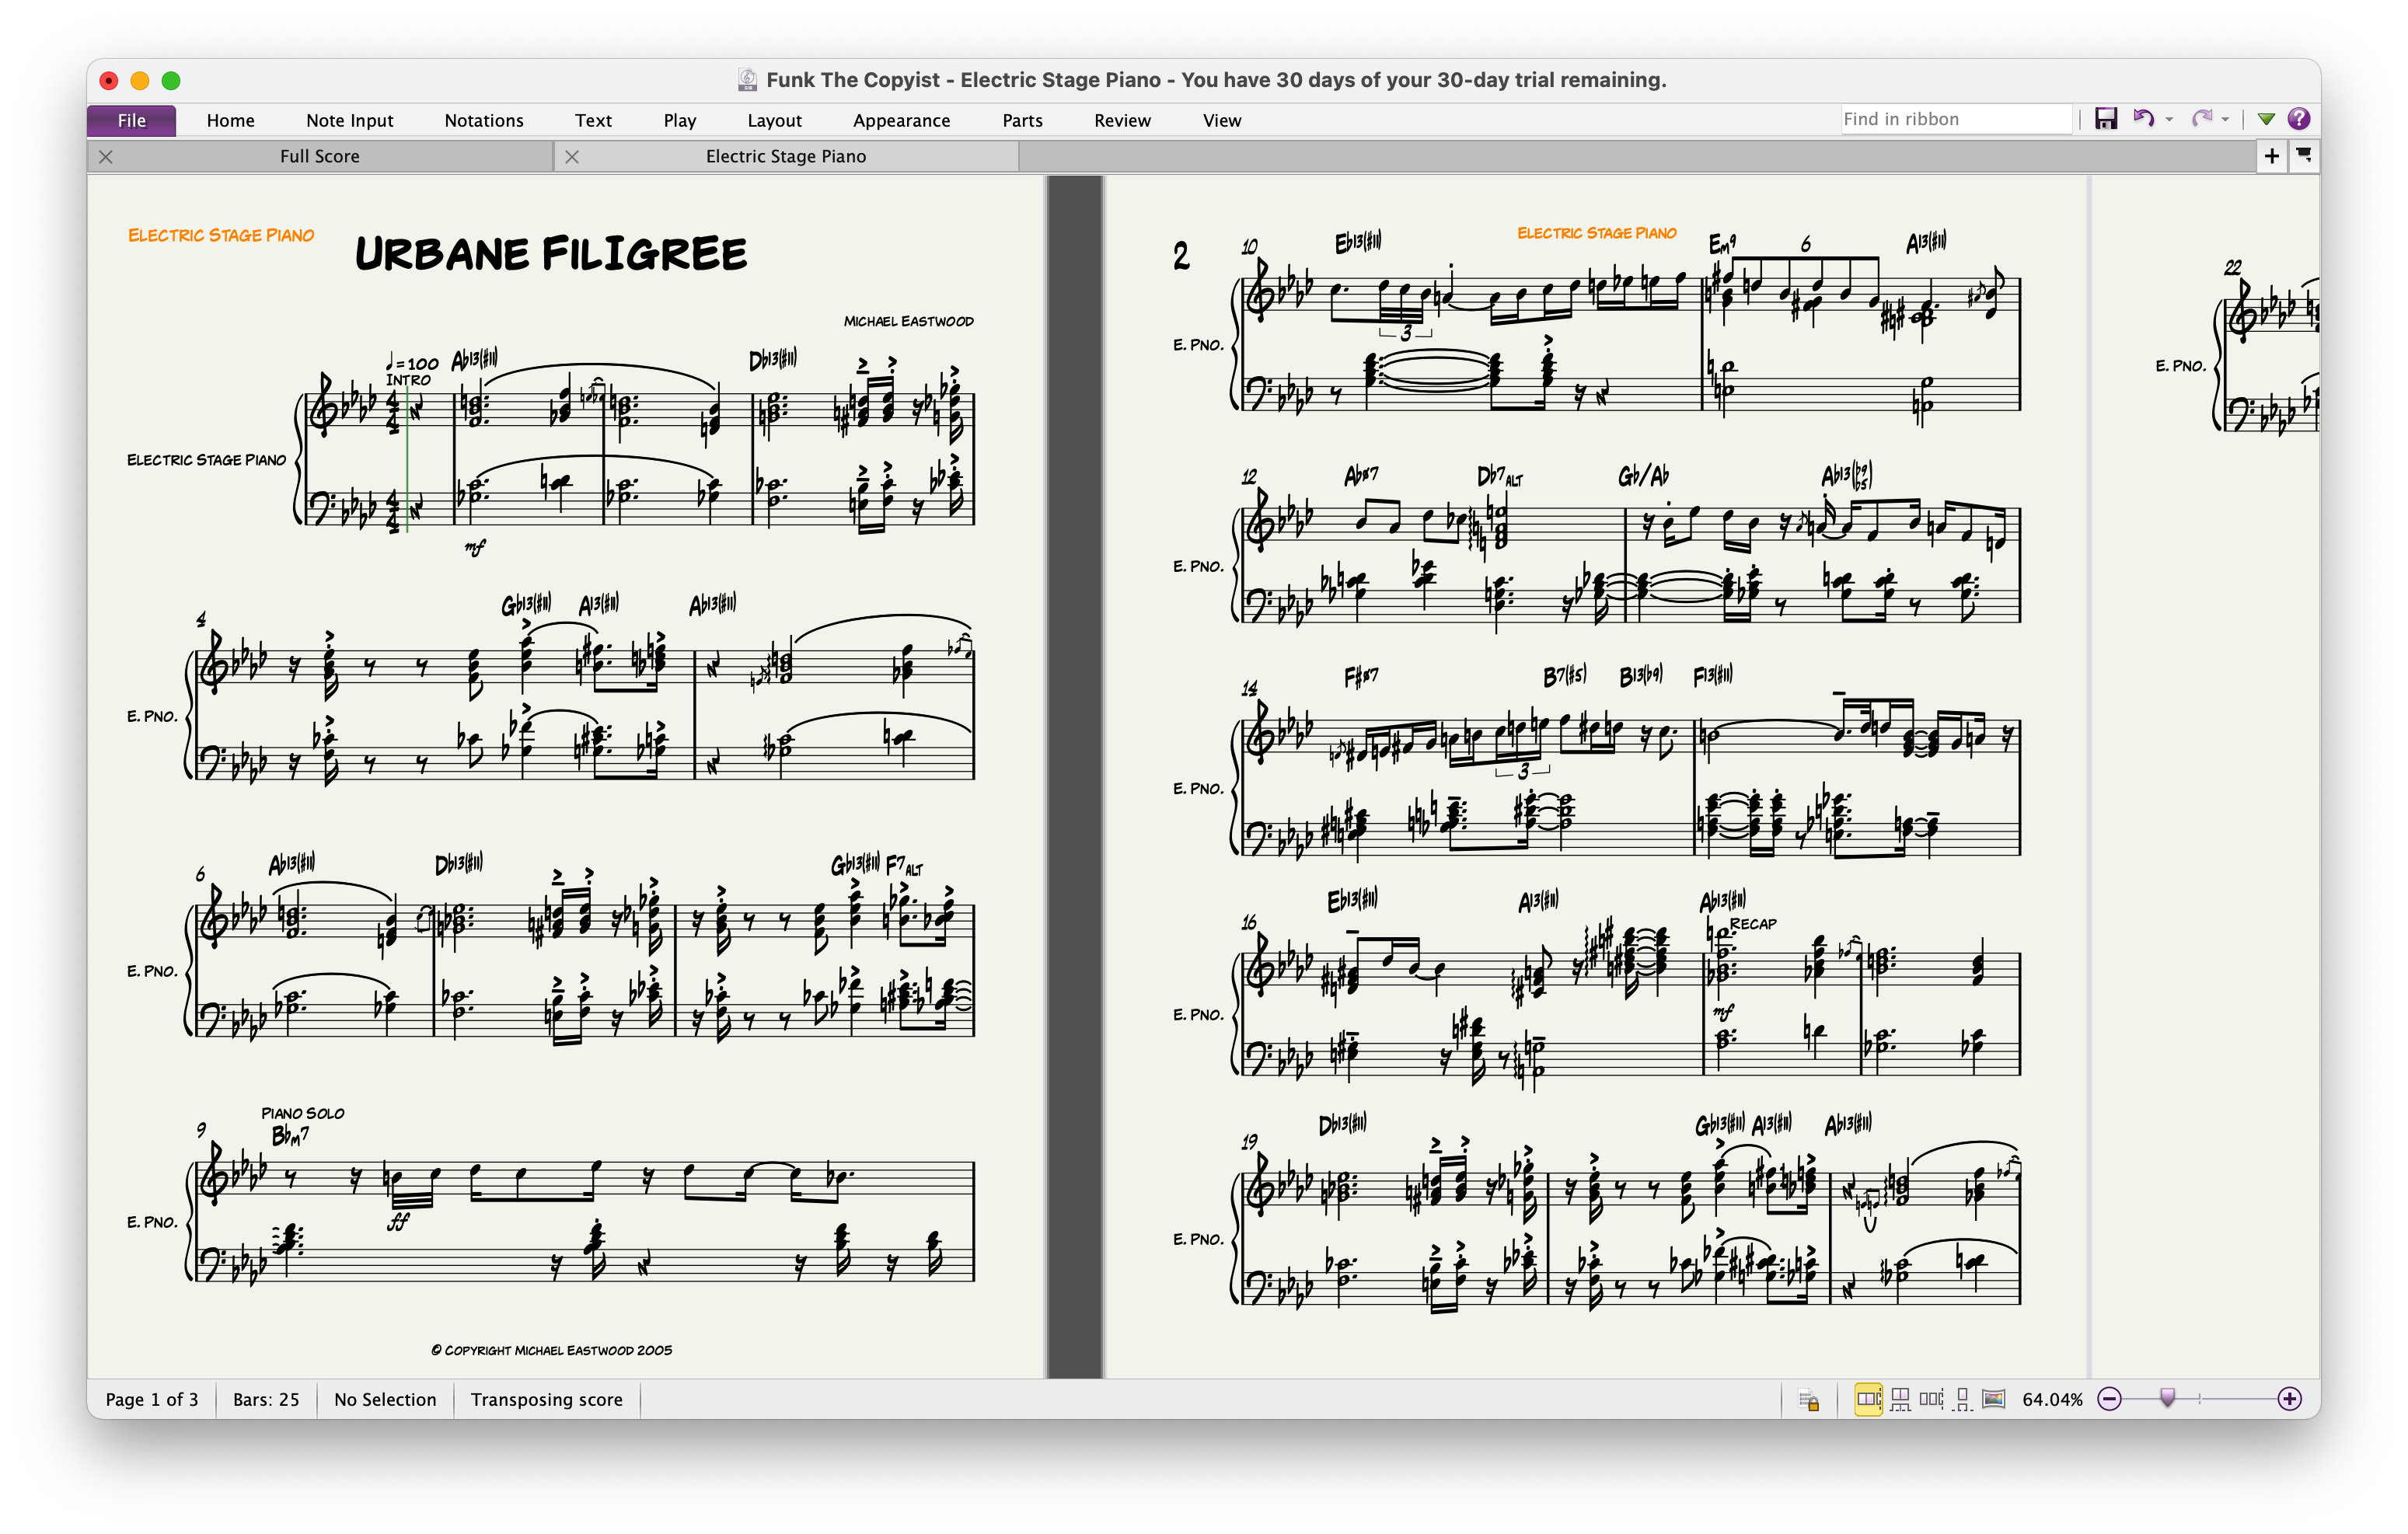Open the Parts ribbon tab

click(x=1023, y=120)
